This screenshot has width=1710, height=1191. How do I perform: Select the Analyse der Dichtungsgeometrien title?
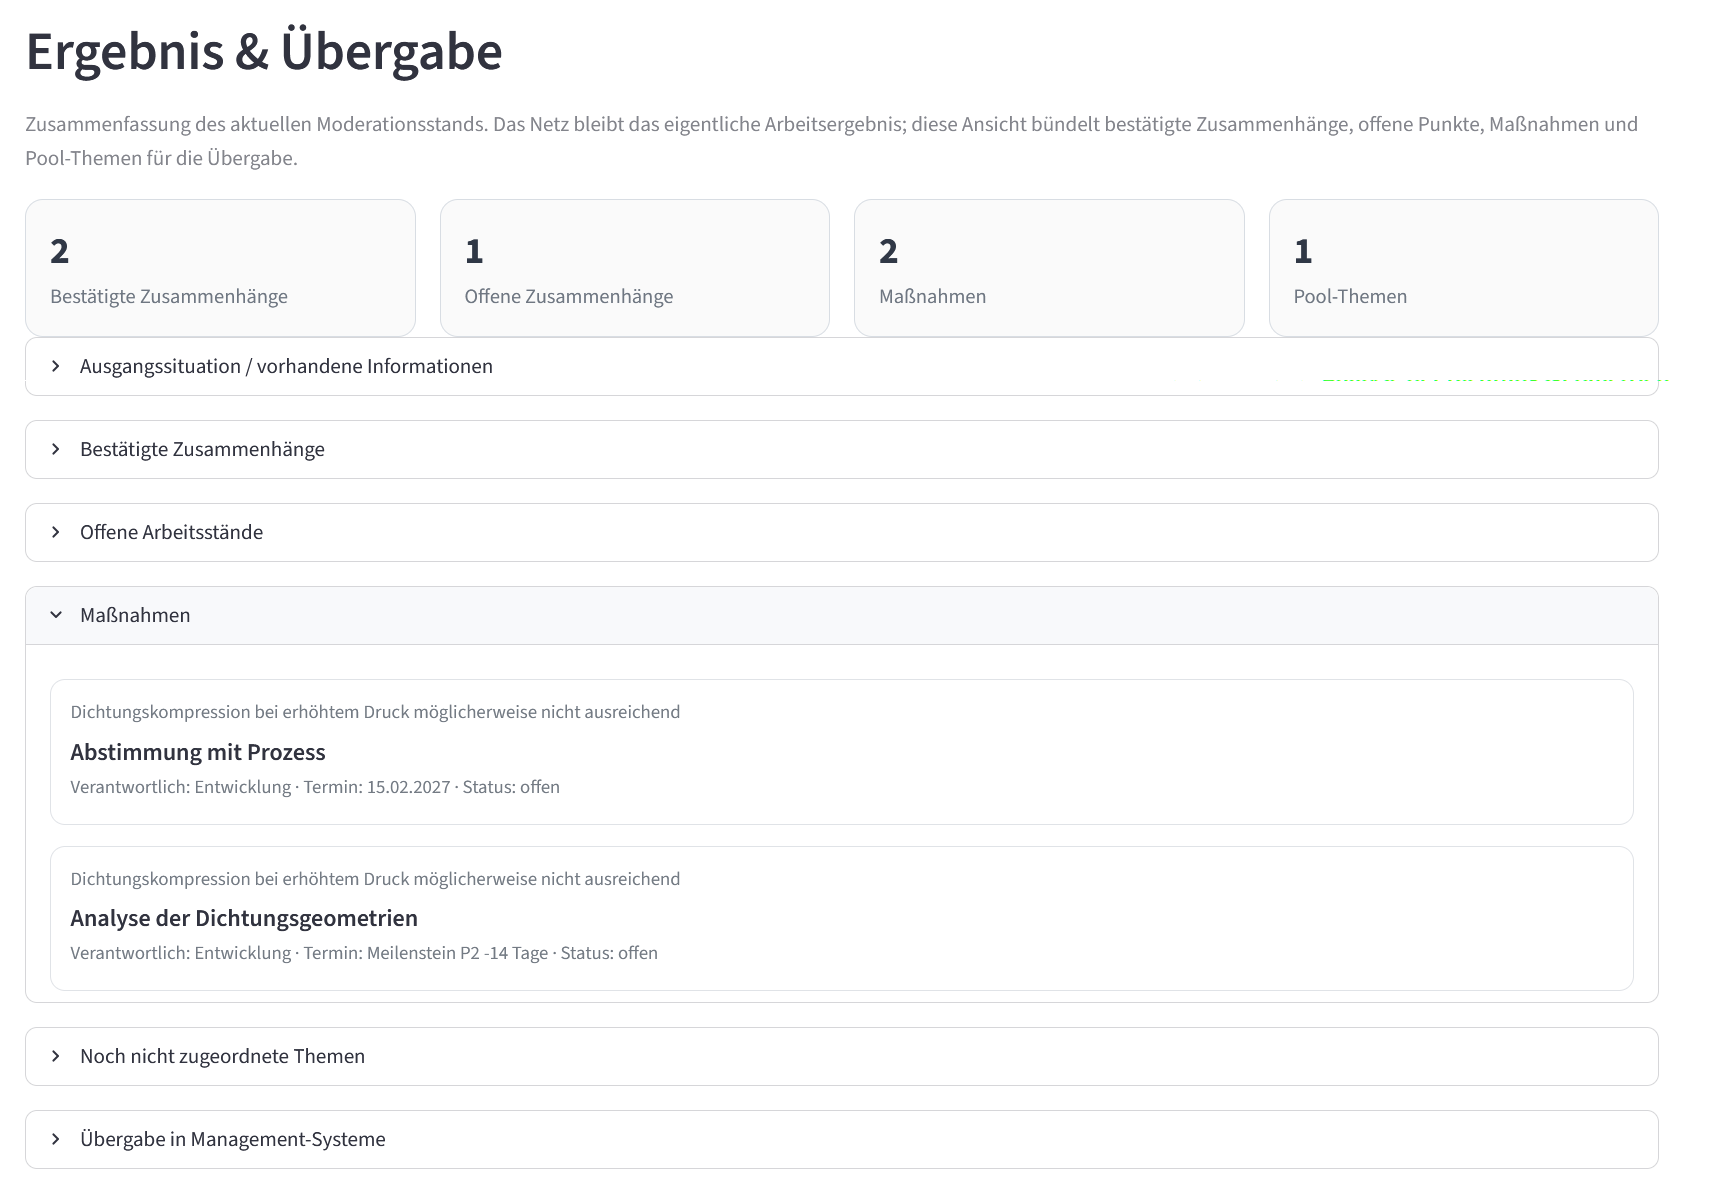[244, 918]
